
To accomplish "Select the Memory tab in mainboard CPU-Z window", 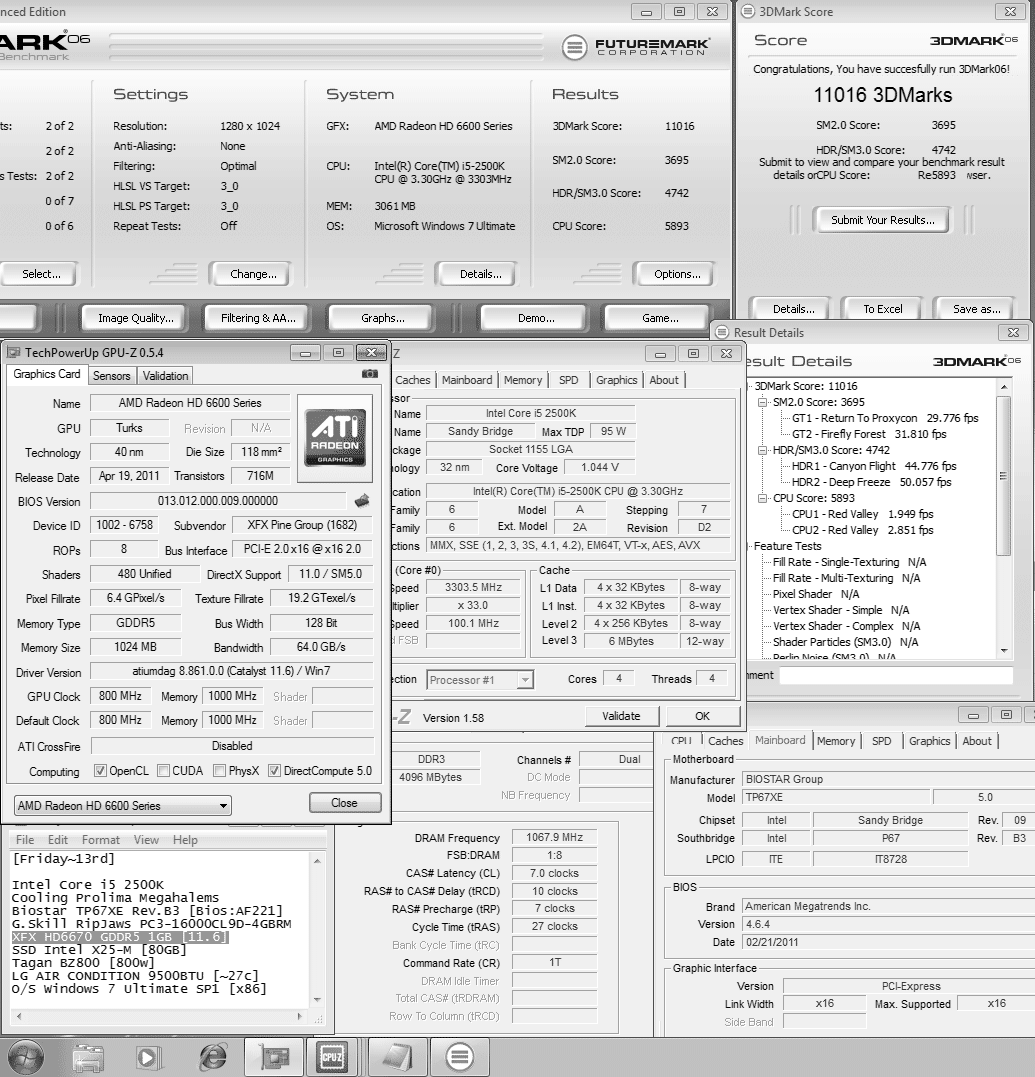I will point(836,741).
